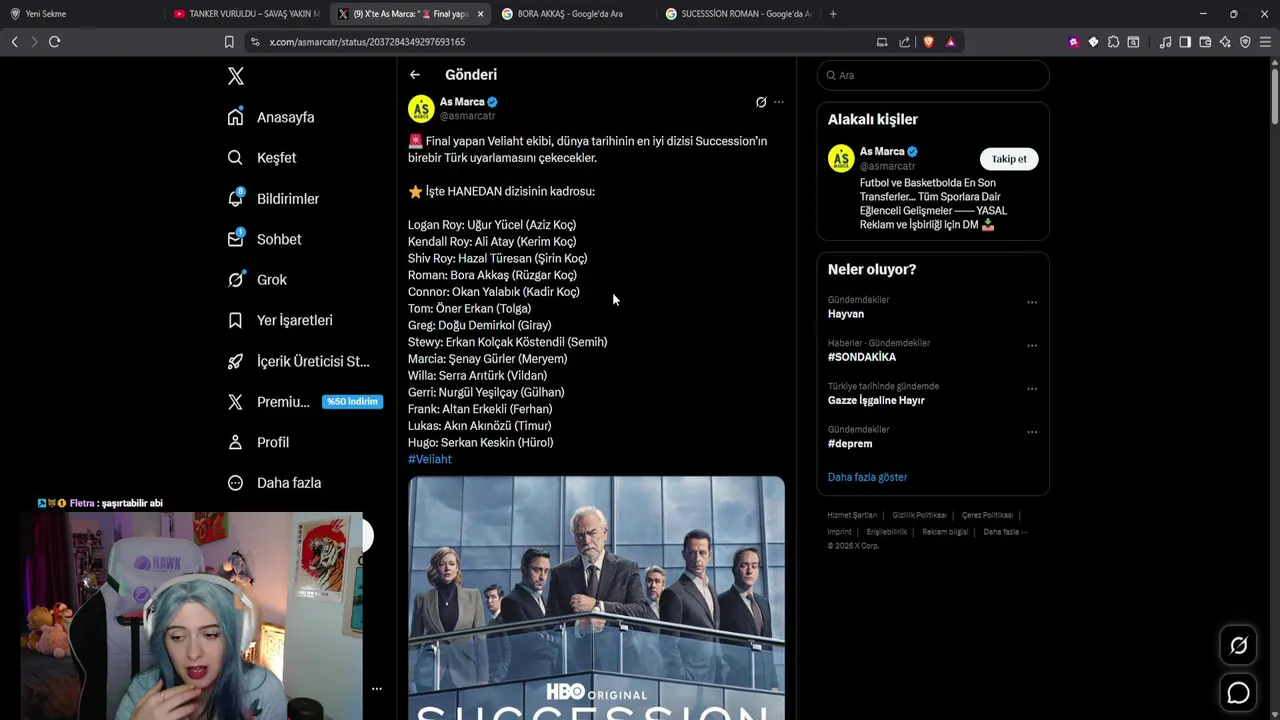Click the browser forward arrow
1280x720 pixels.
tap(34, 42)
